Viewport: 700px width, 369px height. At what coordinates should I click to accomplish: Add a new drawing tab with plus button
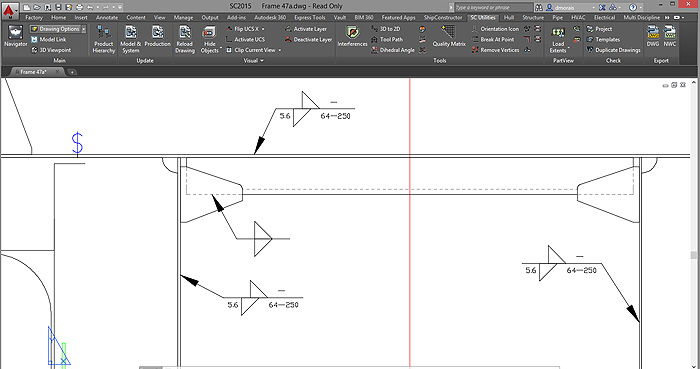point(72,72)
